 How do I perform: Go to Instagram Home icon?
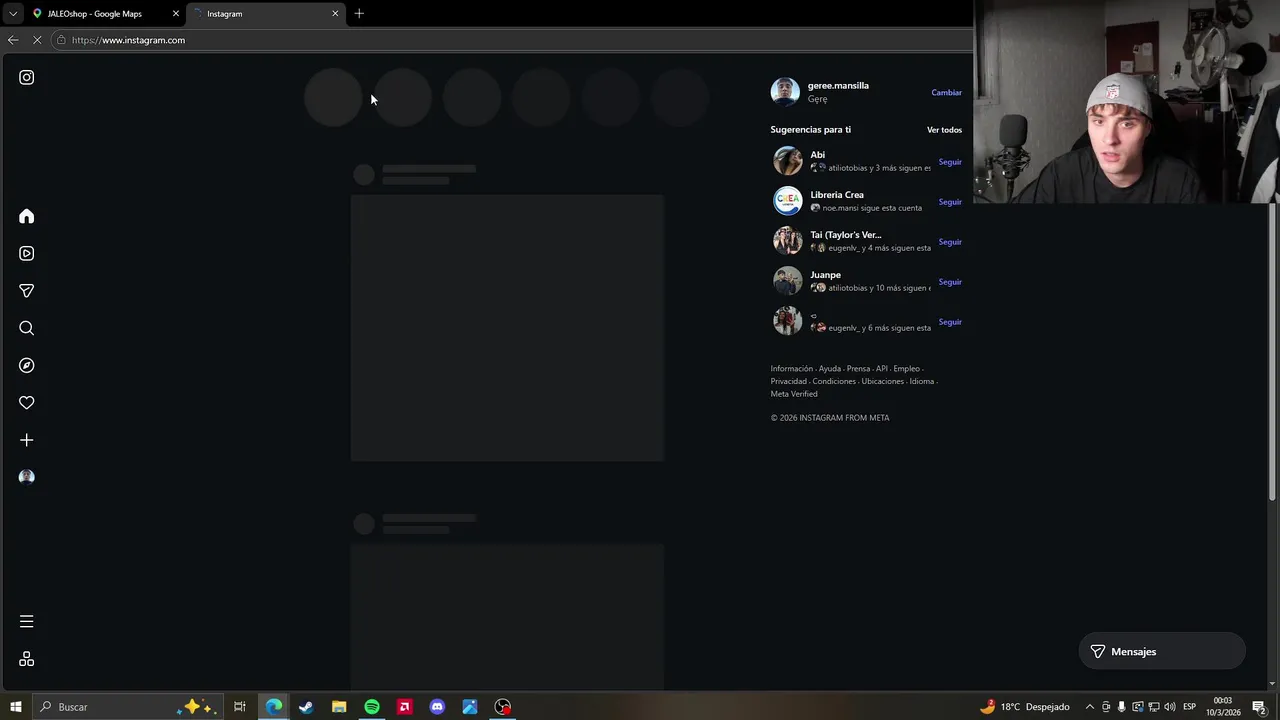coord(27,216)
